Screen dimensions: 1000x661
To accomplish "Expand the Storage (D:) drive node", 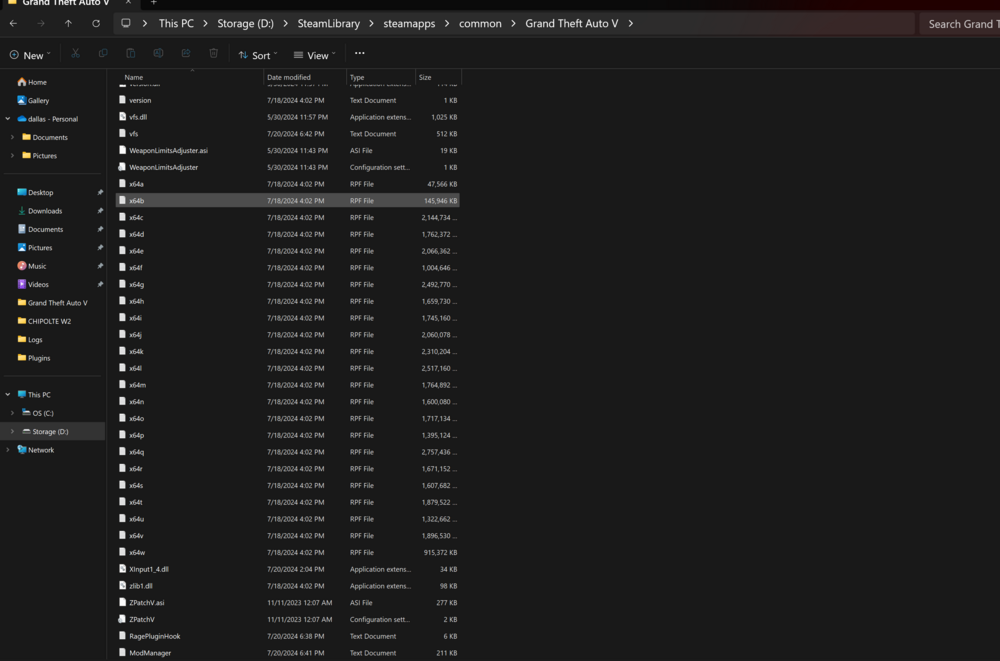I will point(12,431).
